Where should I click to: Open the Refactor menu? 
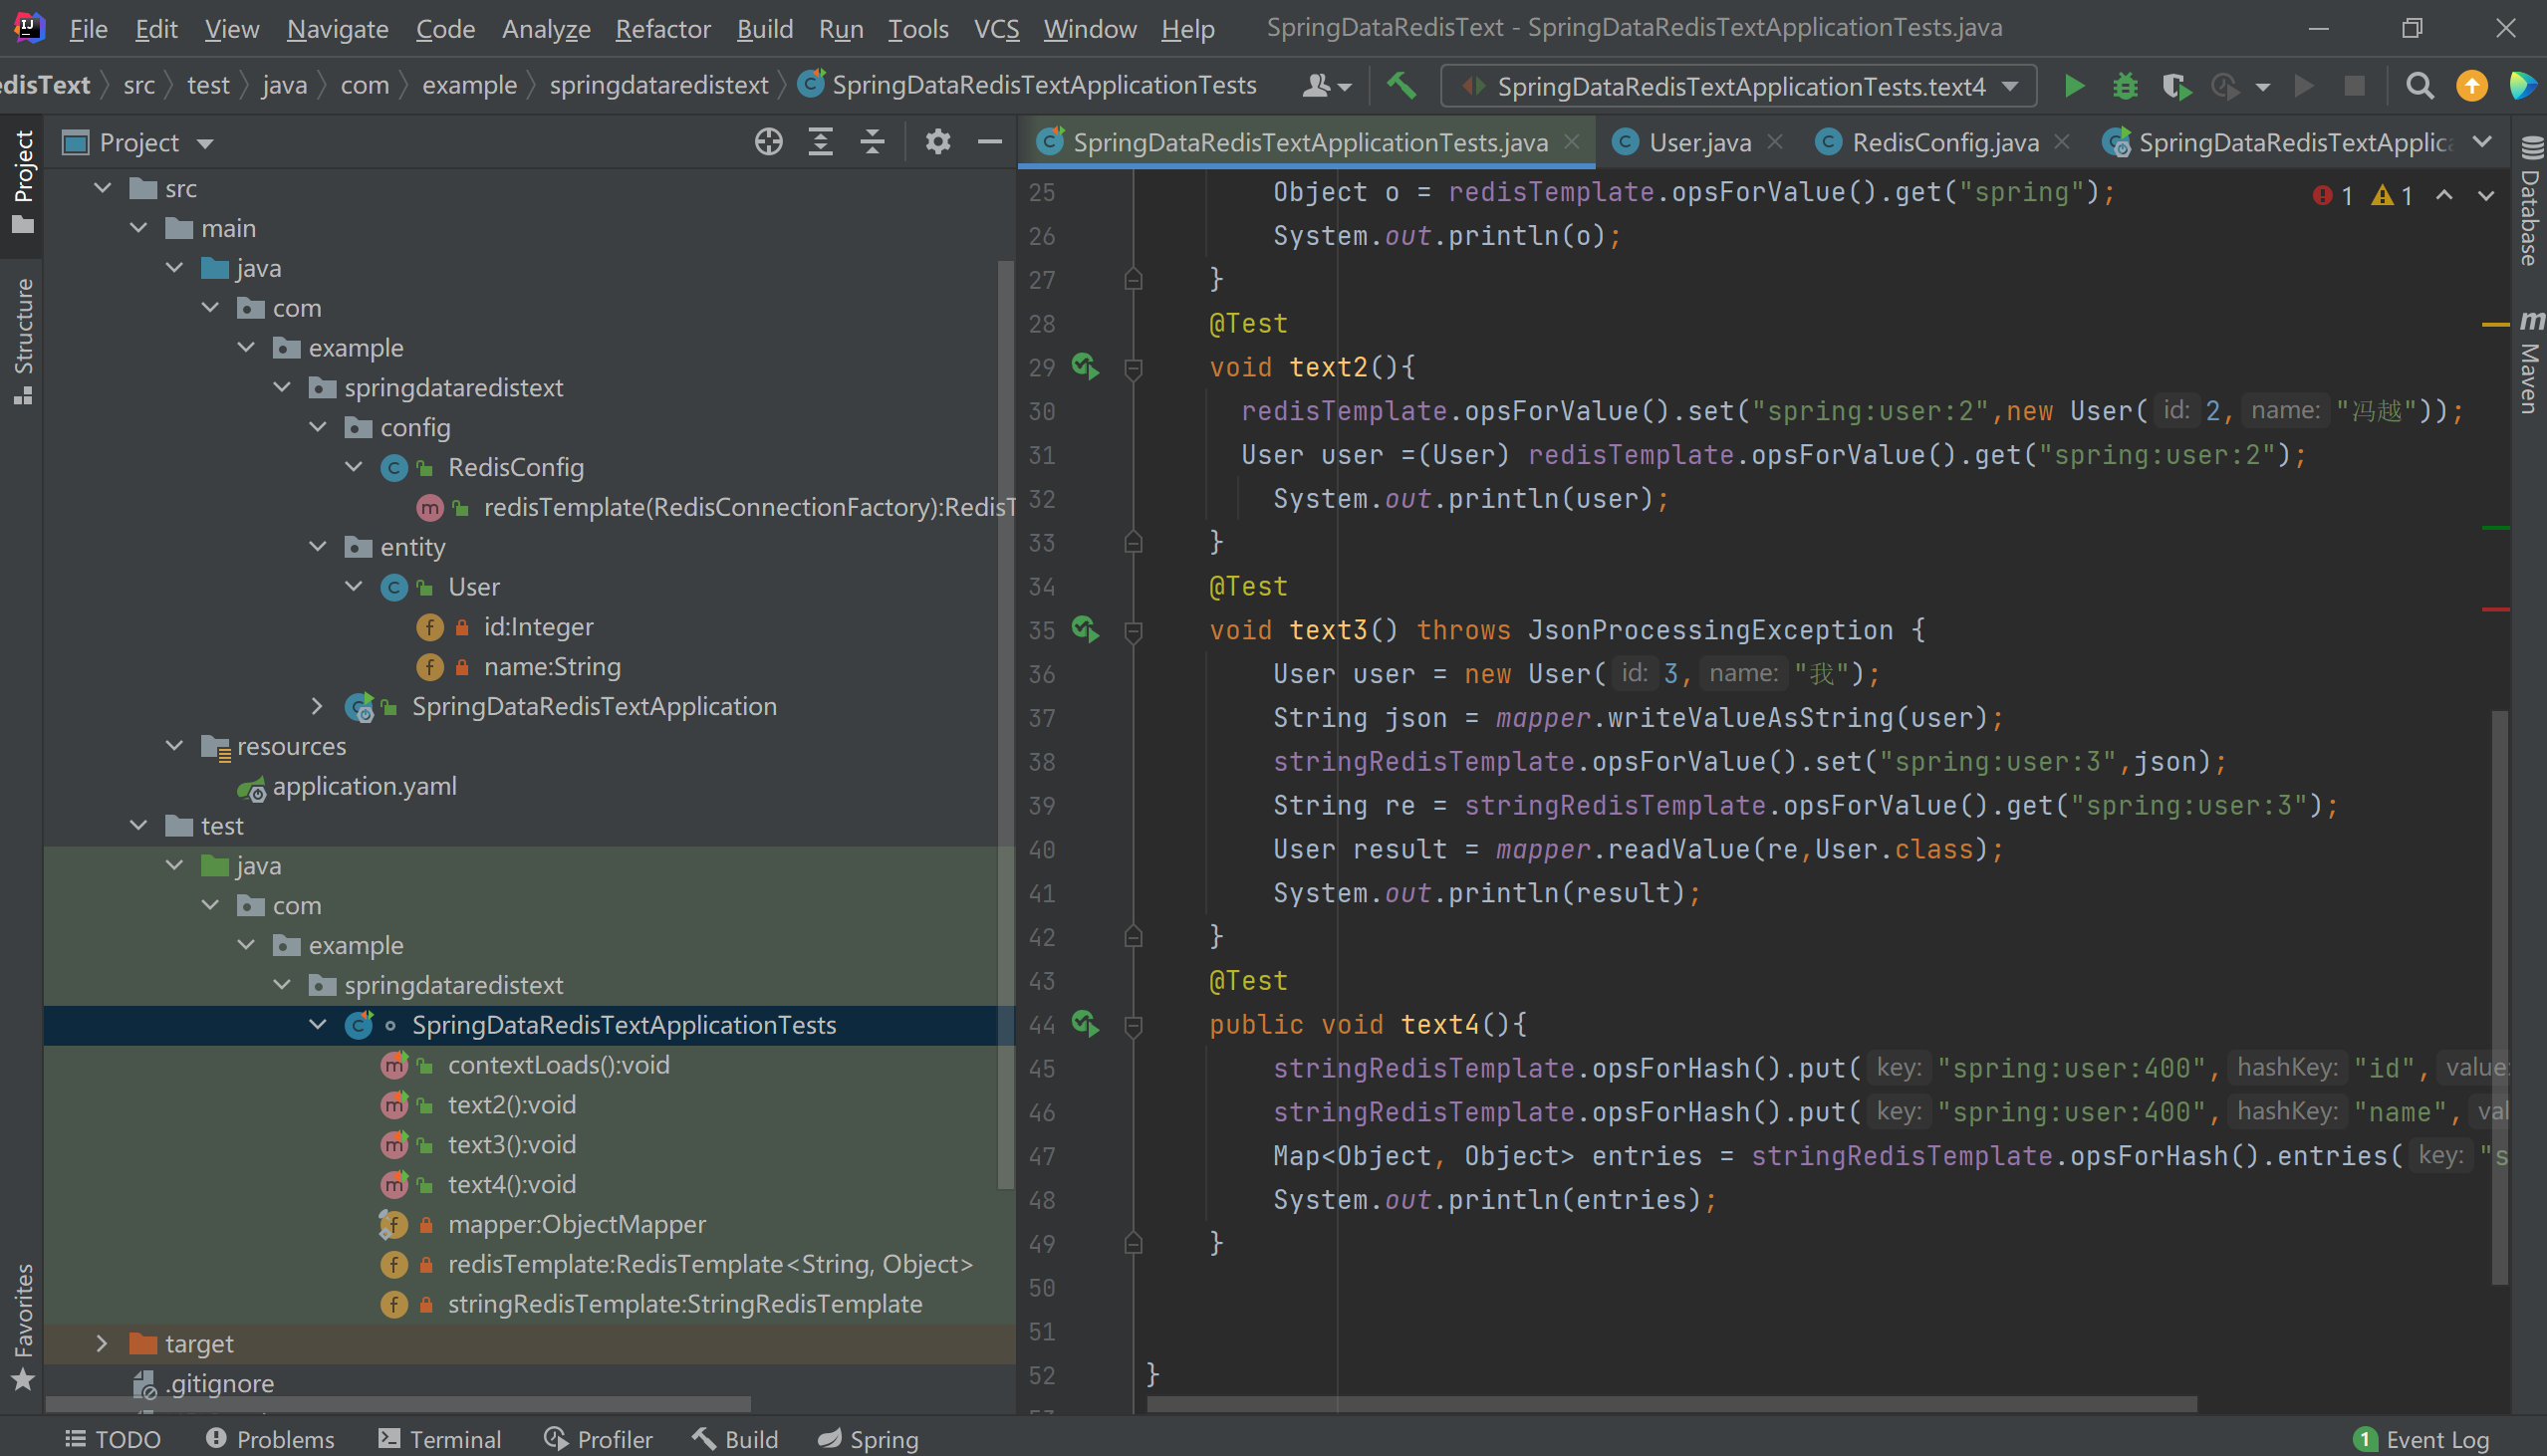pyautogui.click(x=662, y=28)
